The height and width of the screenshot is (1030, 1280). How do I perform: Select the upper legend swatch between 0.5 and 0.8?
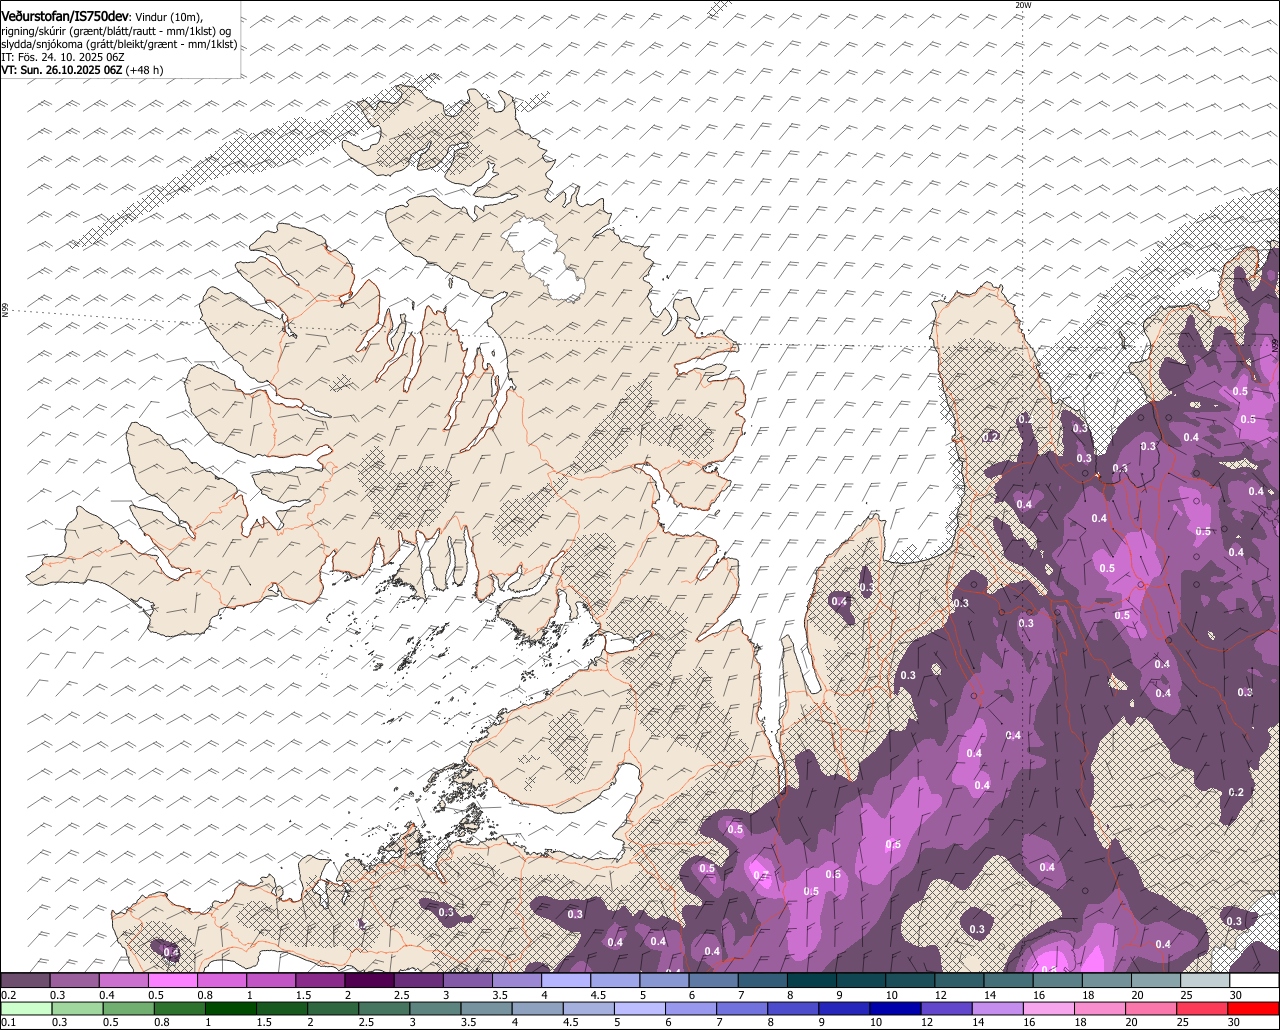172,980
